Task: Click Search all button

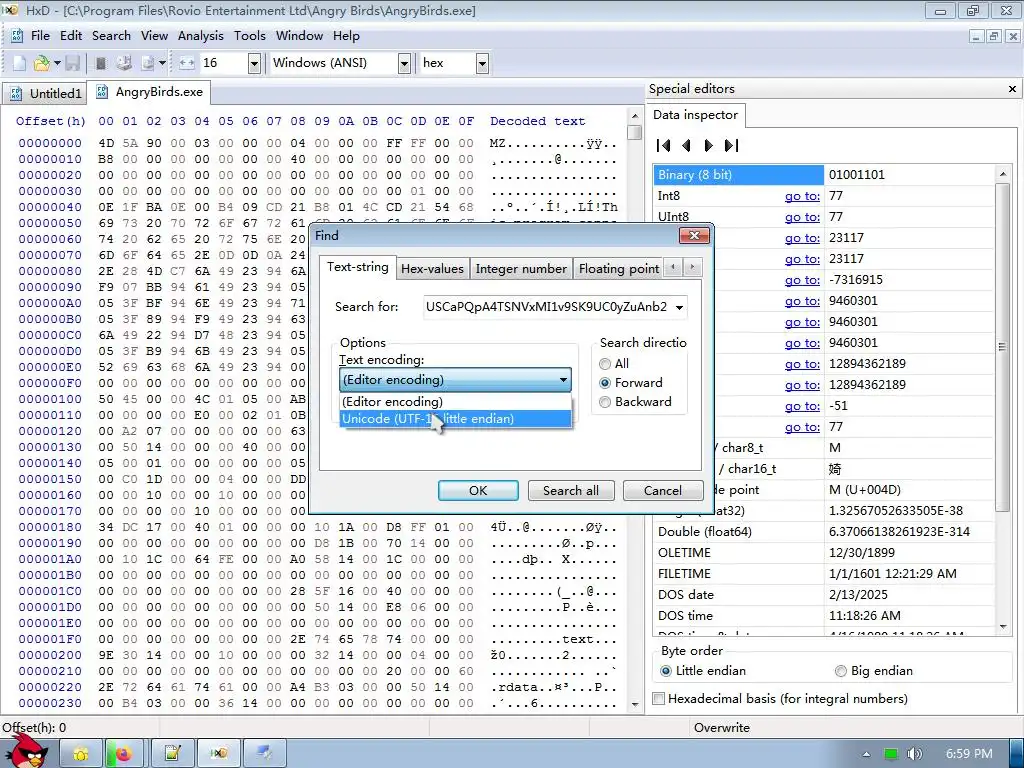Action: [x=571, y=490]
